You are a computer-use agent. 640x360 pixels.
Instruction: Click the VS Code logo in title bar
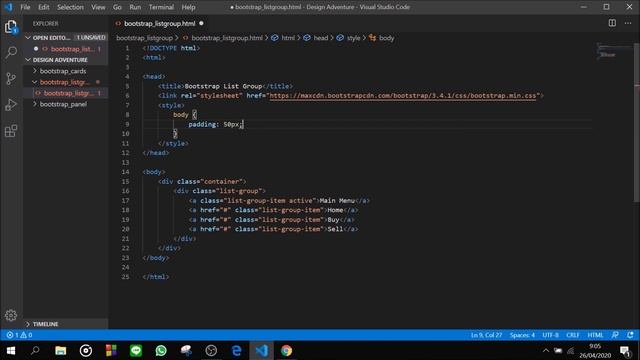click(x=8, y=7)
